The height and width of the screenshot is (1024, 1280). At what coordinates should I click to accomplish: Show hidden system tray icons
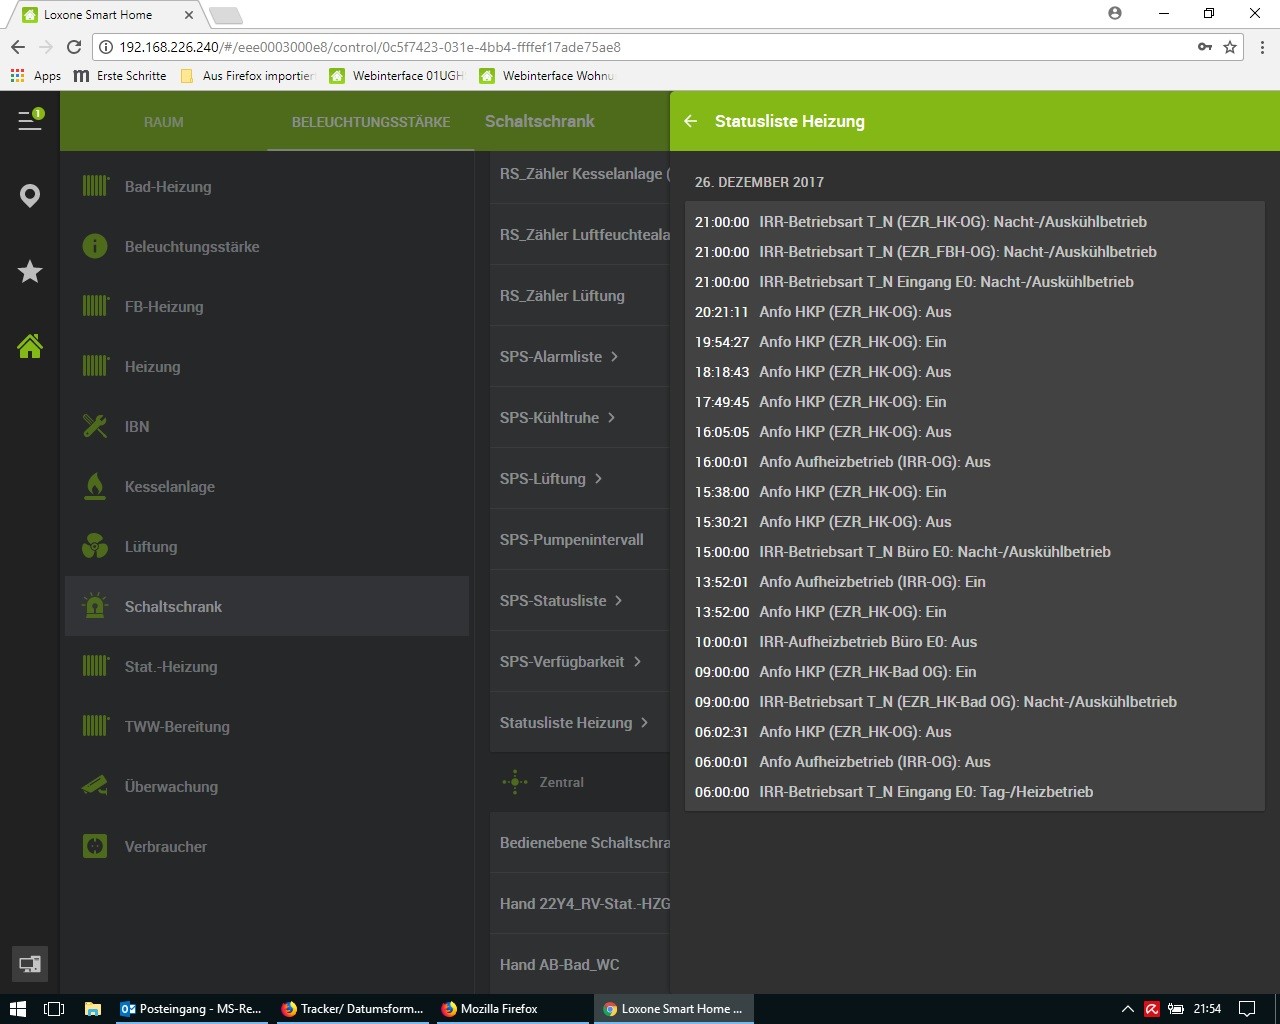point(1127,1009)
